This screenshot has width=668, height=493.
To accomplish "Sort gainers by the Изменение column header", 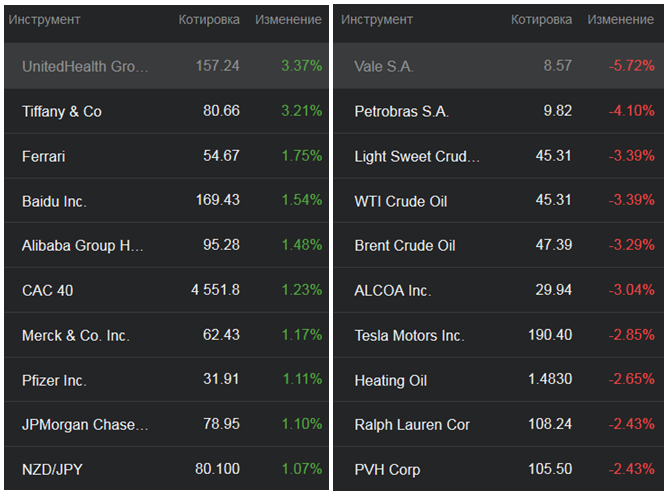I will tap(288, 20).
